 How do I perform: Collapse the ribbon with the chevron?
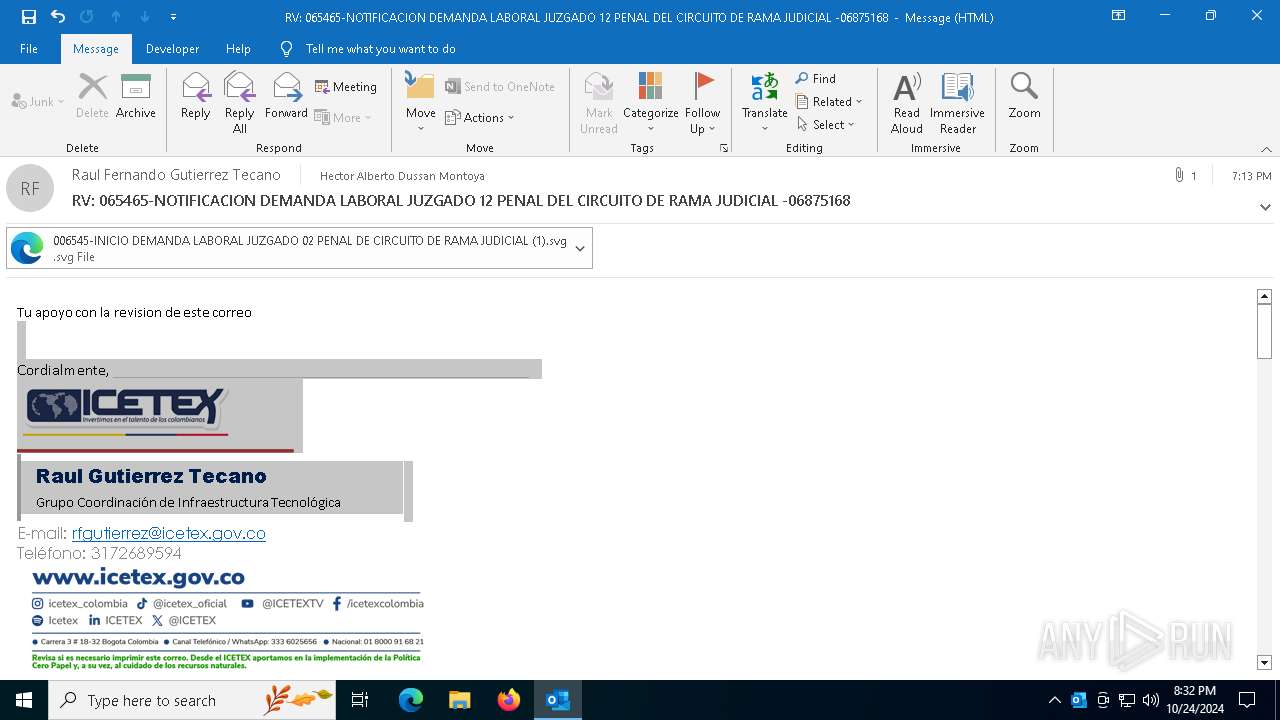1266,149
